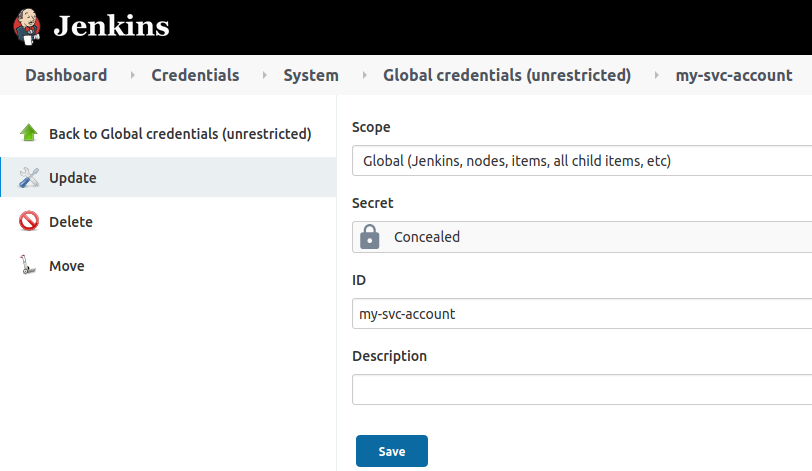Expand the arrow right after Credentials breadcrumb

[x=263, y=75]
